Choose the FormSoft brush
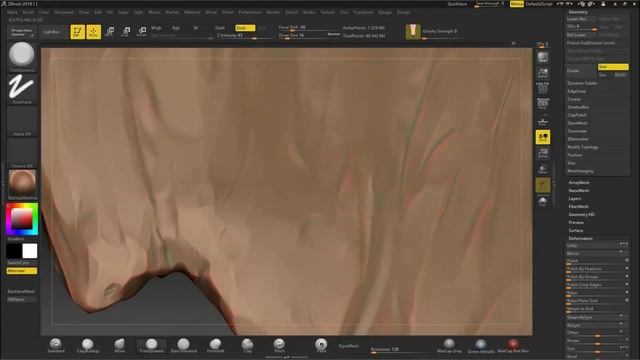Viewport: 640px width, 360px height. 215,345
